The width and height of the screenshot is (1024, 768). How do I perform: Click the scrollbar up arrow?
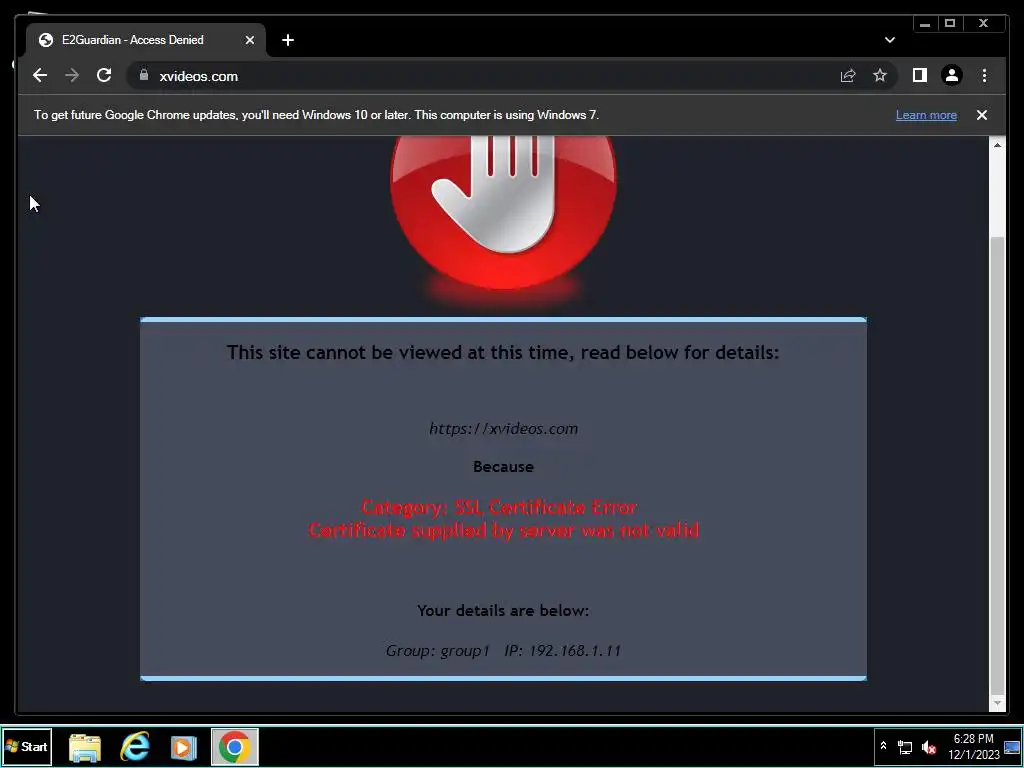[997, 144]
